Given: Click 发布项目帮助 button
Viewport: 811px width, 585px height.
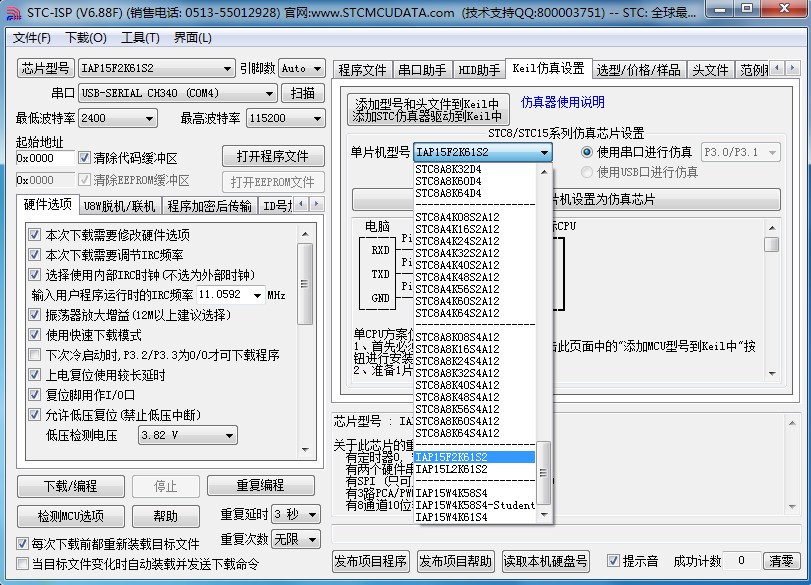Looking at the screenshot, I should (x=456, y=561).
